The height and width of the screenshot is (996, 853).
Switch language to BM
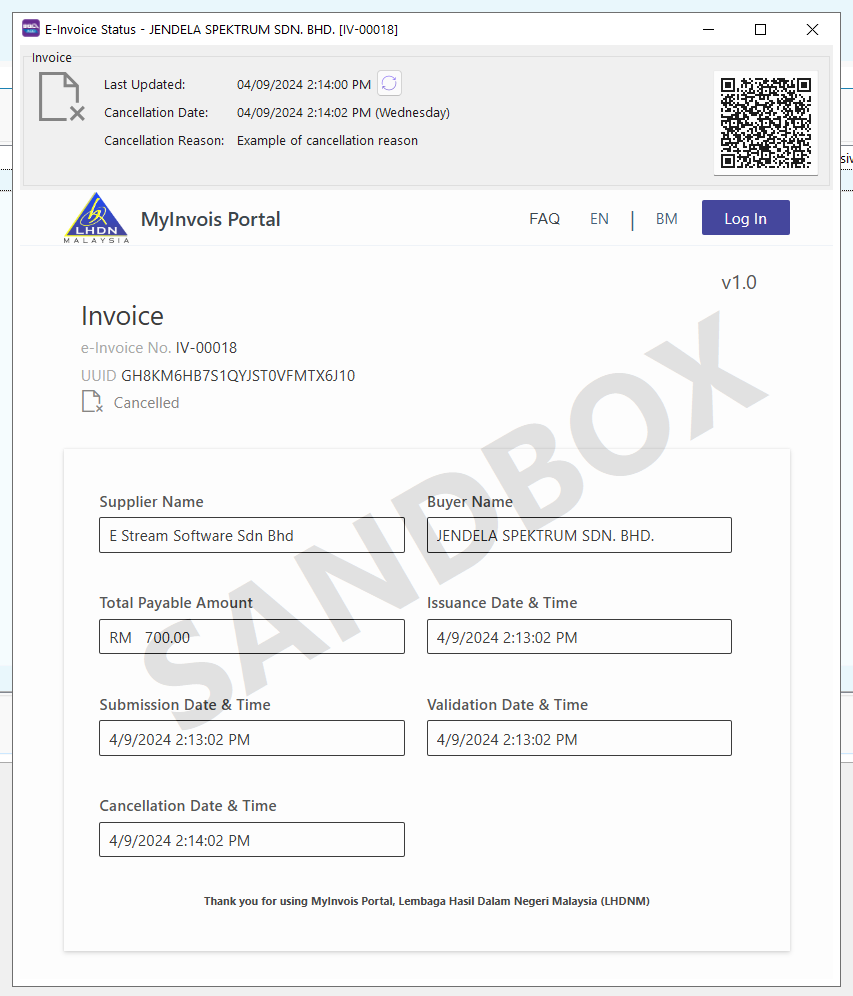(x=666, y=218)
